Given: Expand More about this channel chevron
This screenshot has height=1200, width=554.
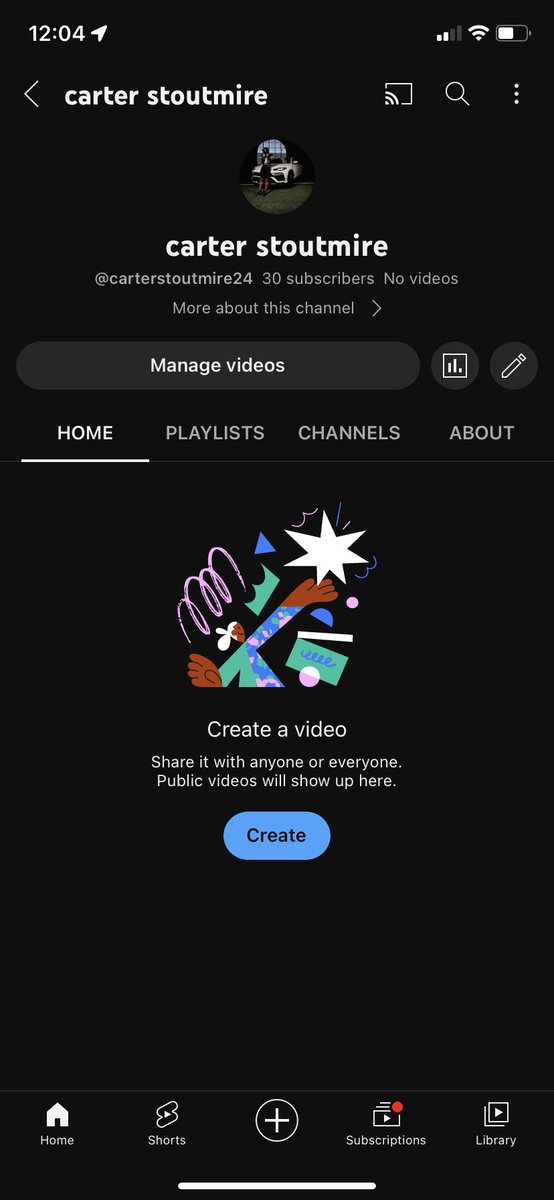Looking at the screenshot, I should point(377,309).
